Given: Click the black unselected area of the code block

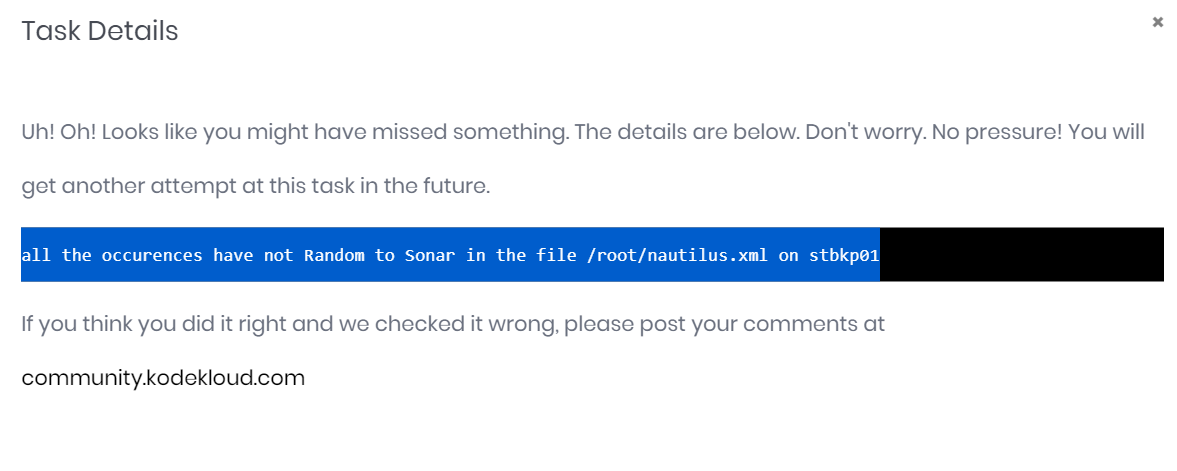Looking at the screenshot, I should 1020,255.
